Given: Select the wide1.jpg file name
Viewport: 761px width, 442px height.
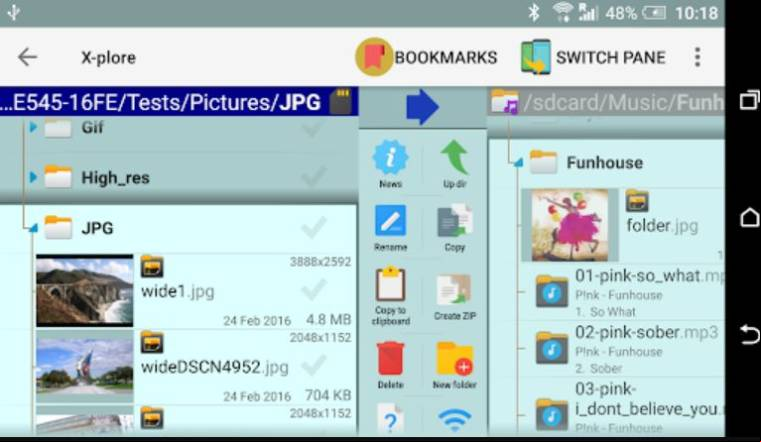Looking at the screenshot, I should point(178,291).
